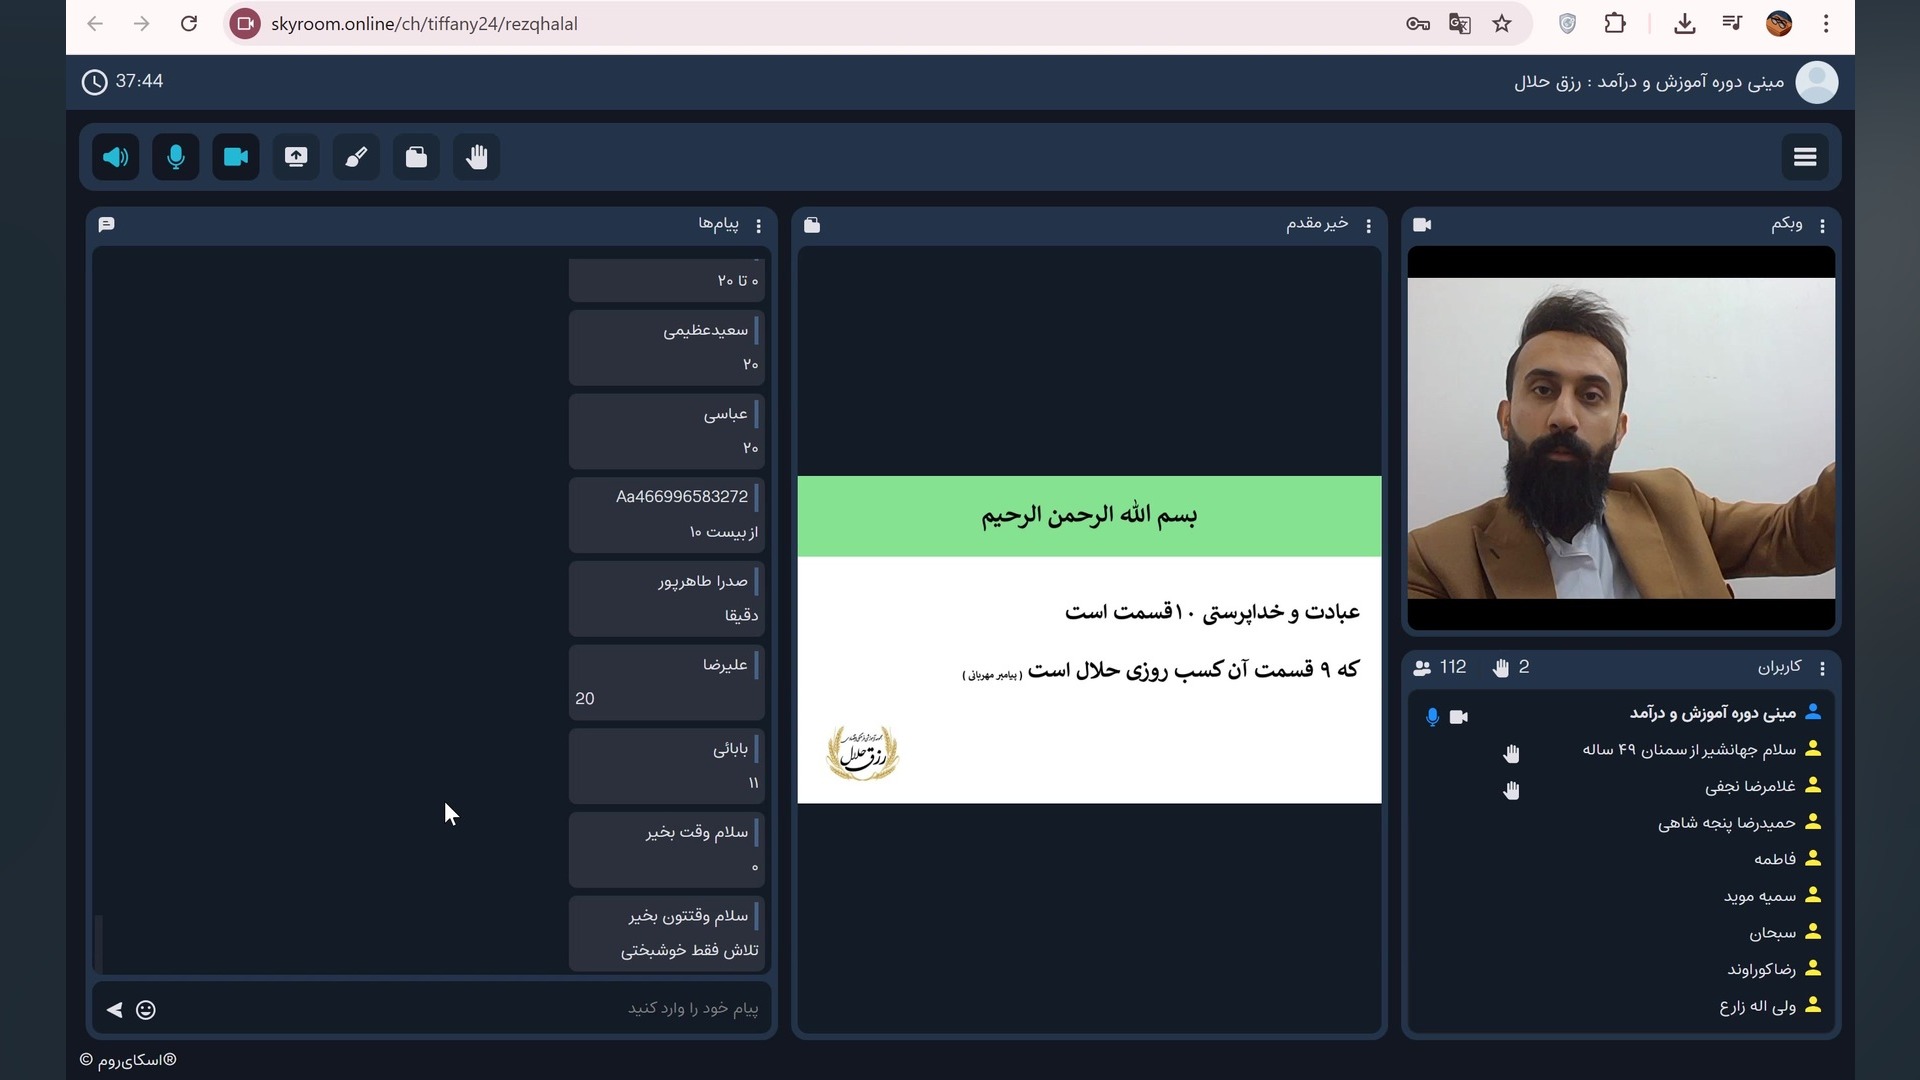The width and height of the screenshot is (1920, 1080).
Task: Open the webcam panel options menu
Action: (x=1822, y=226)
